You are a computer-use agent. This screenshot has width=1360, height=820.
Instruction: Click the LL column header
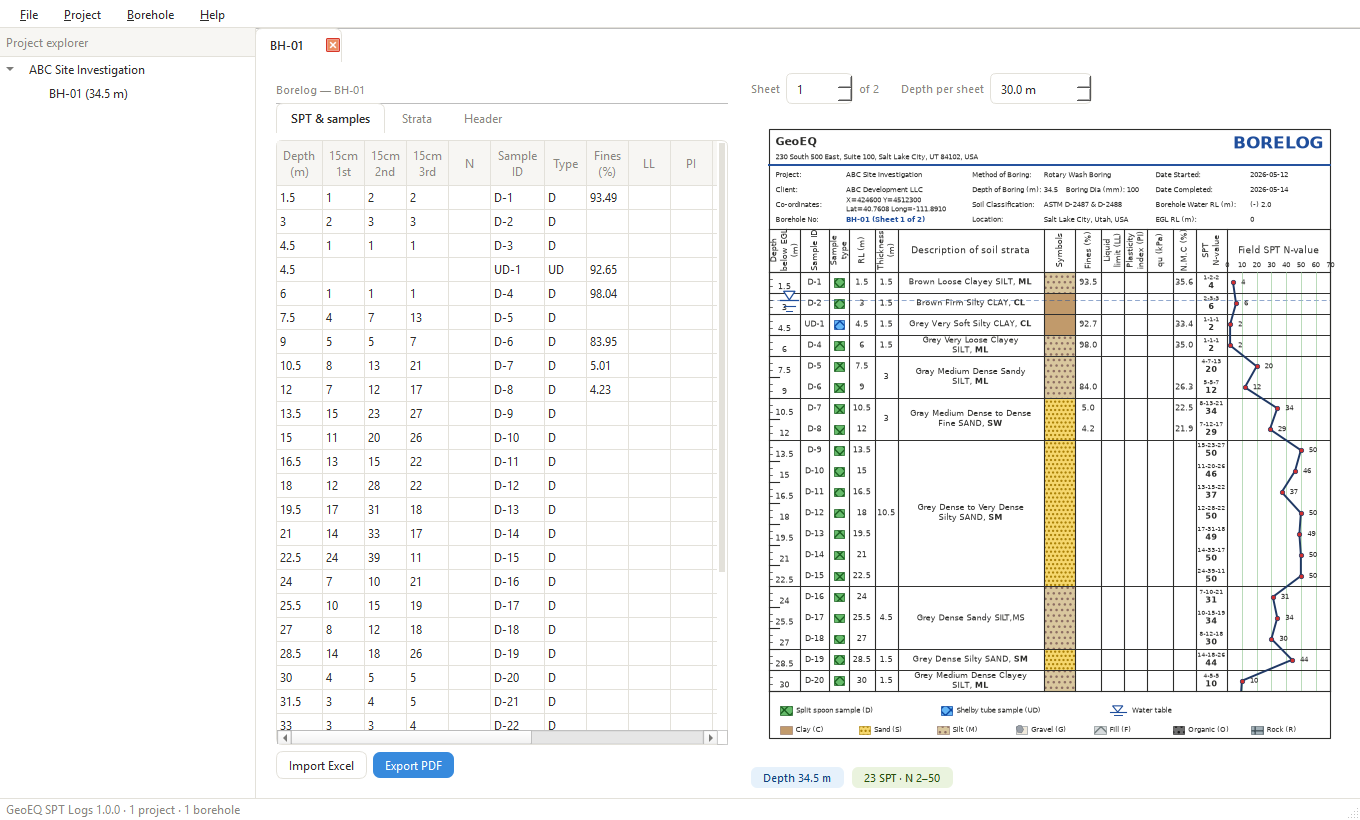(x=649, y=164)
